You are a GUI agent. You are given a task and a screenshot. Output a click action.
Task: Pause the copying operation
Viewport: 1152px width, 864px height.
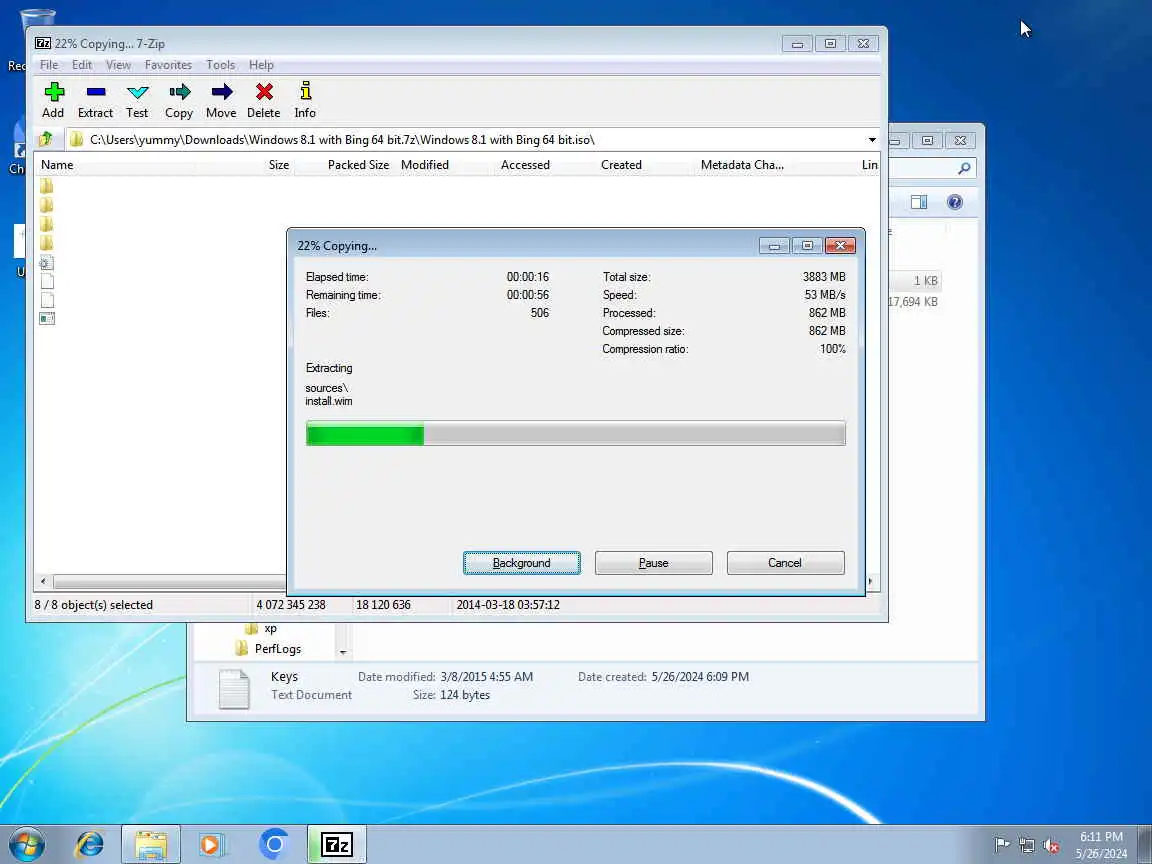(653, 563)
